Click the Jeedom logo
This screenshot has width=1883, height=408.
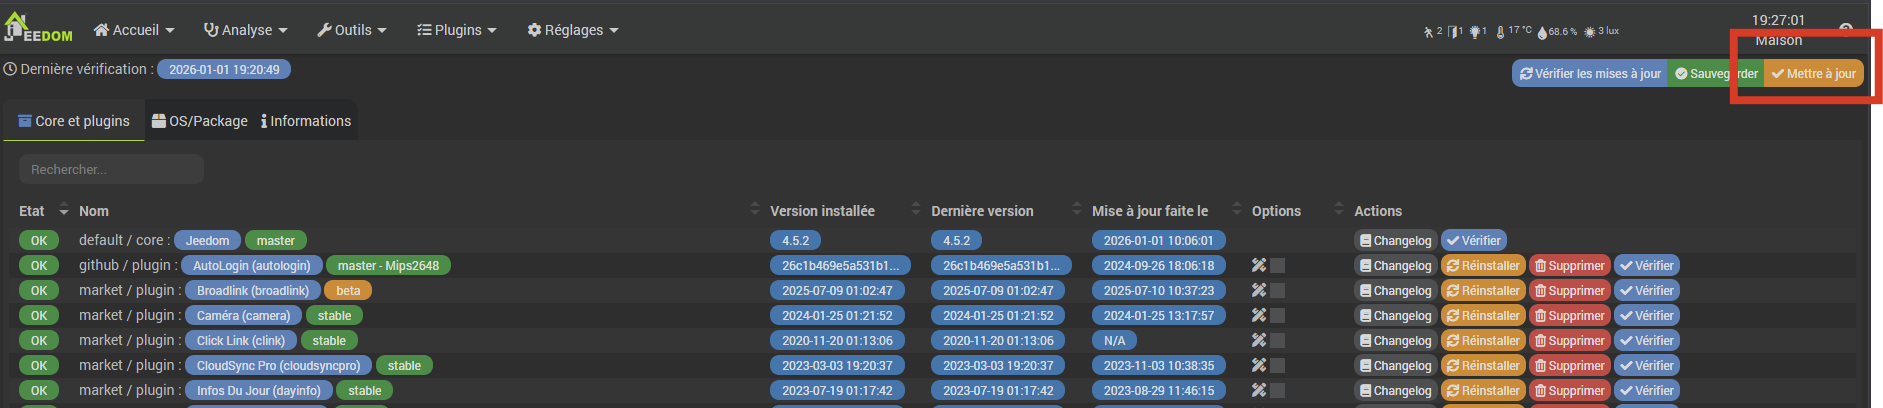click(x=38, y=28)
